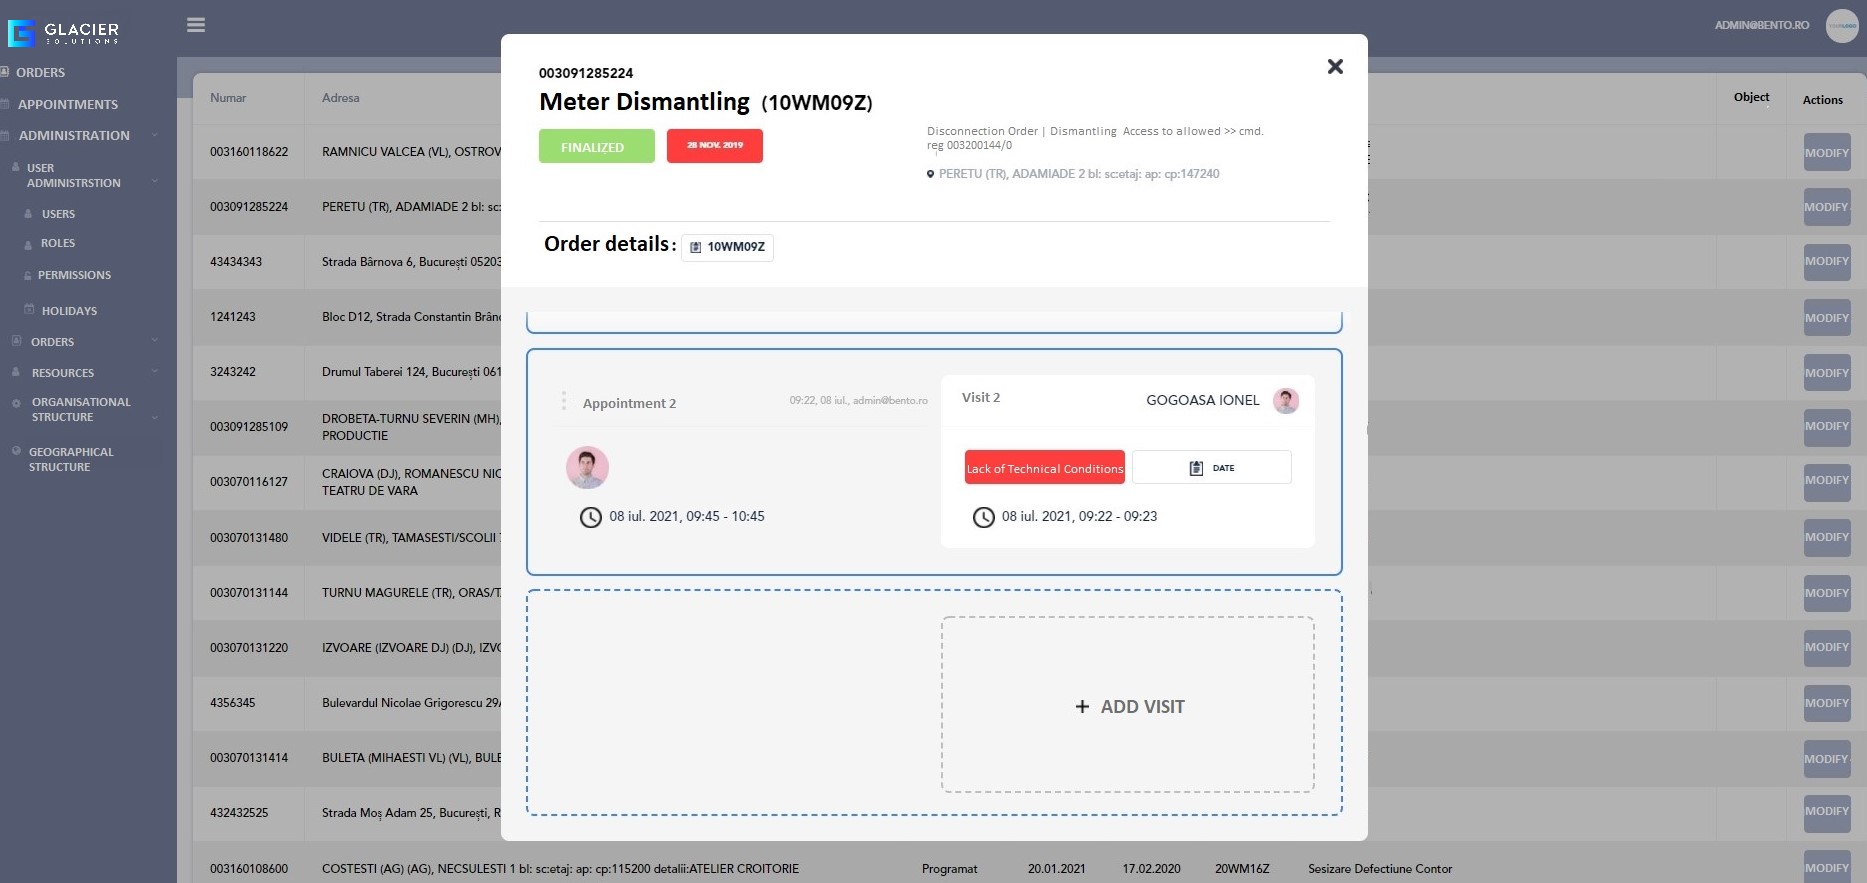Screen dimensions: 1867x883
Task: Click the admin user avatar in header
Action: click(1841, 26)
